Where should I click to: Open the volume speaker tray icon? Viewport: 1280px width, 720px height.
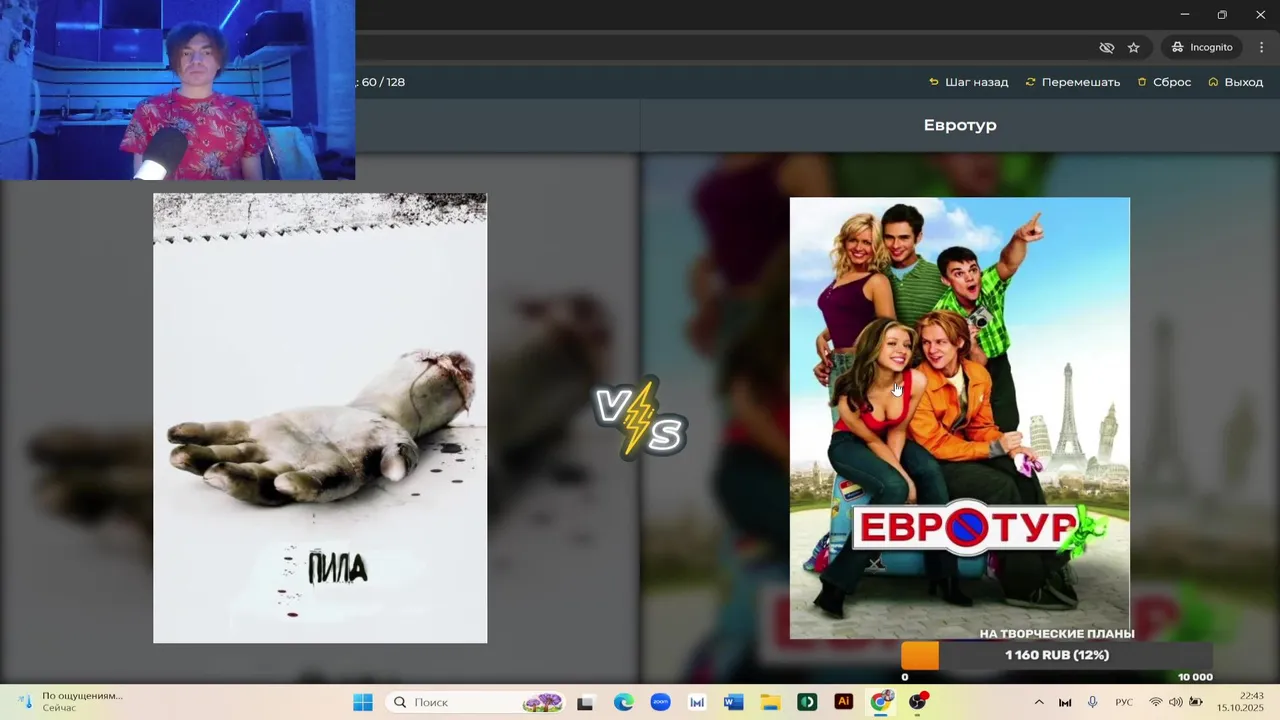click(1175, 702)
